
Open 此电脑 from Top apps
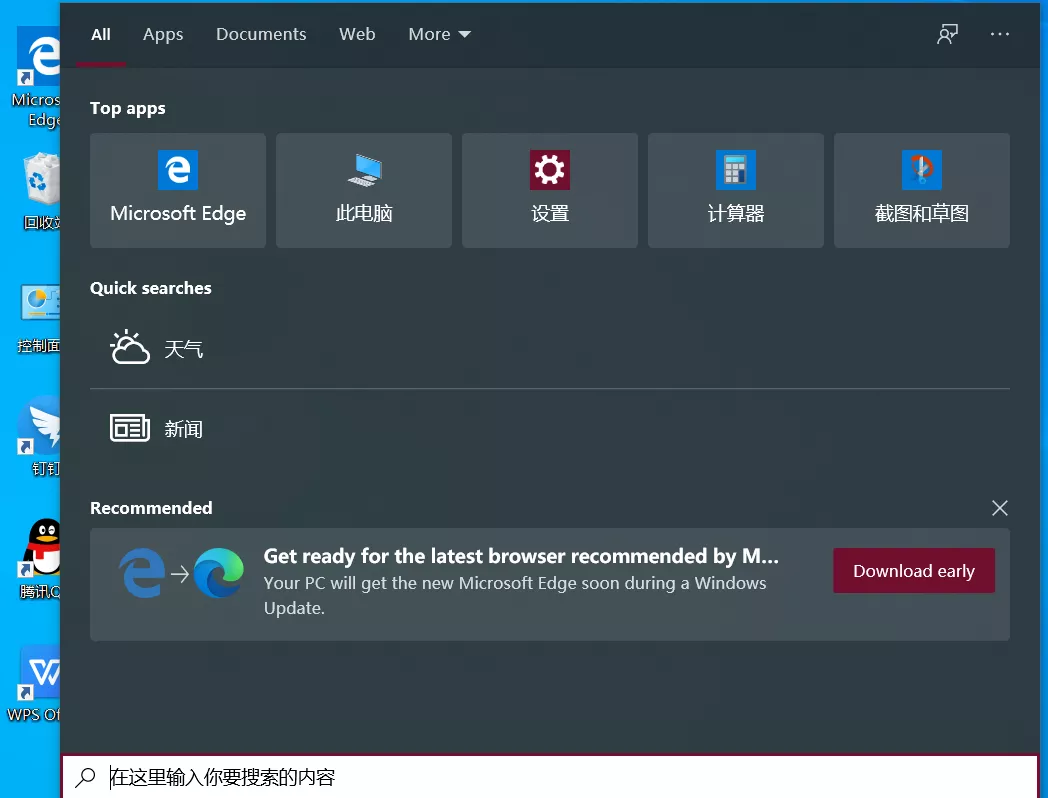[x=364, y=190]
